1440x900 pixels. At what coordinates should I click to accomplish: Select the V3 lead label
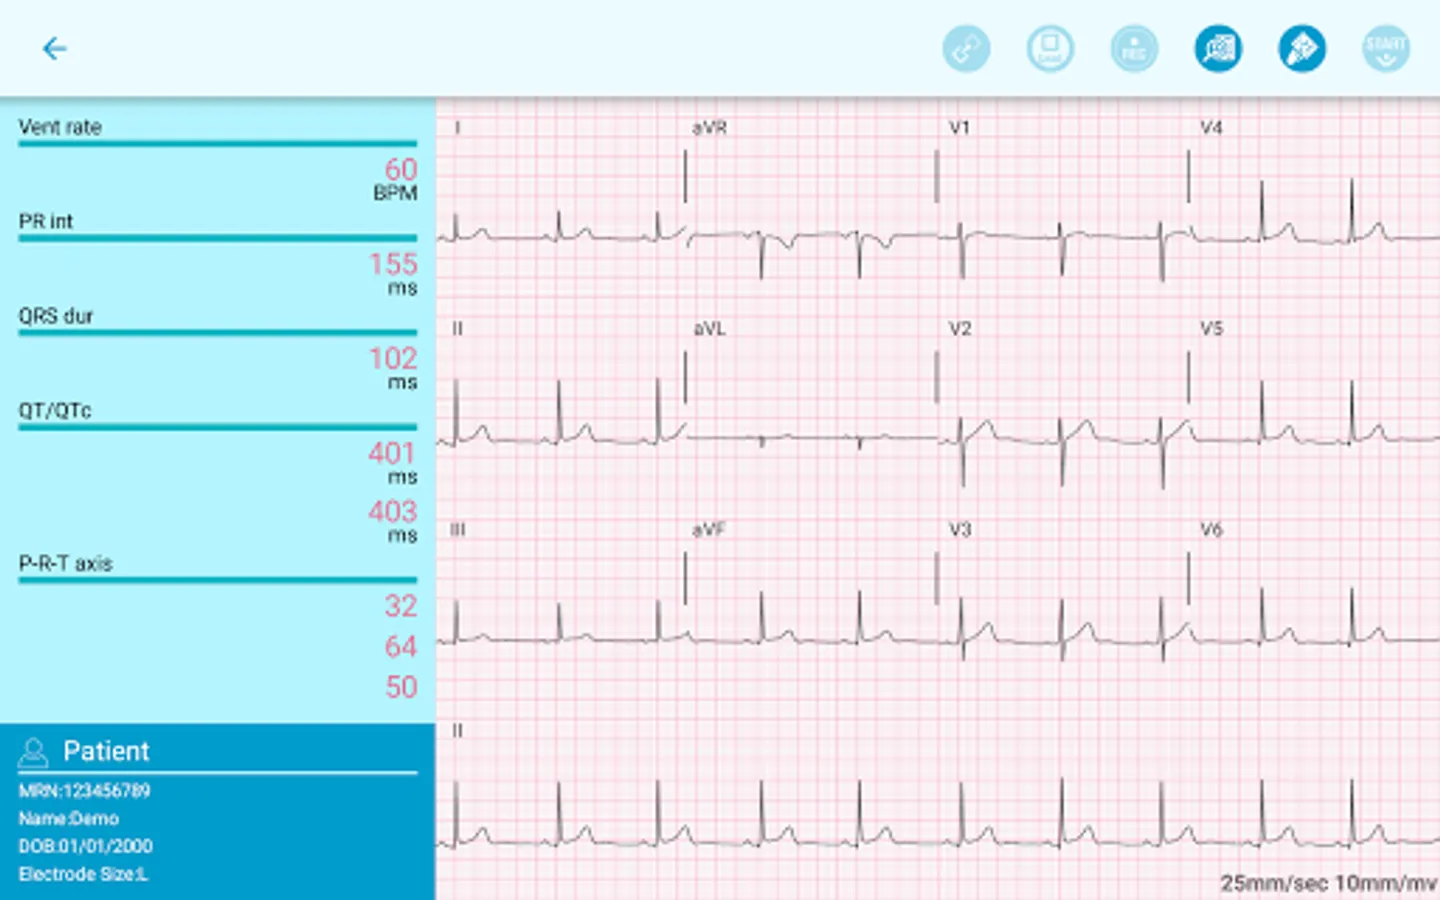(960, 530)
